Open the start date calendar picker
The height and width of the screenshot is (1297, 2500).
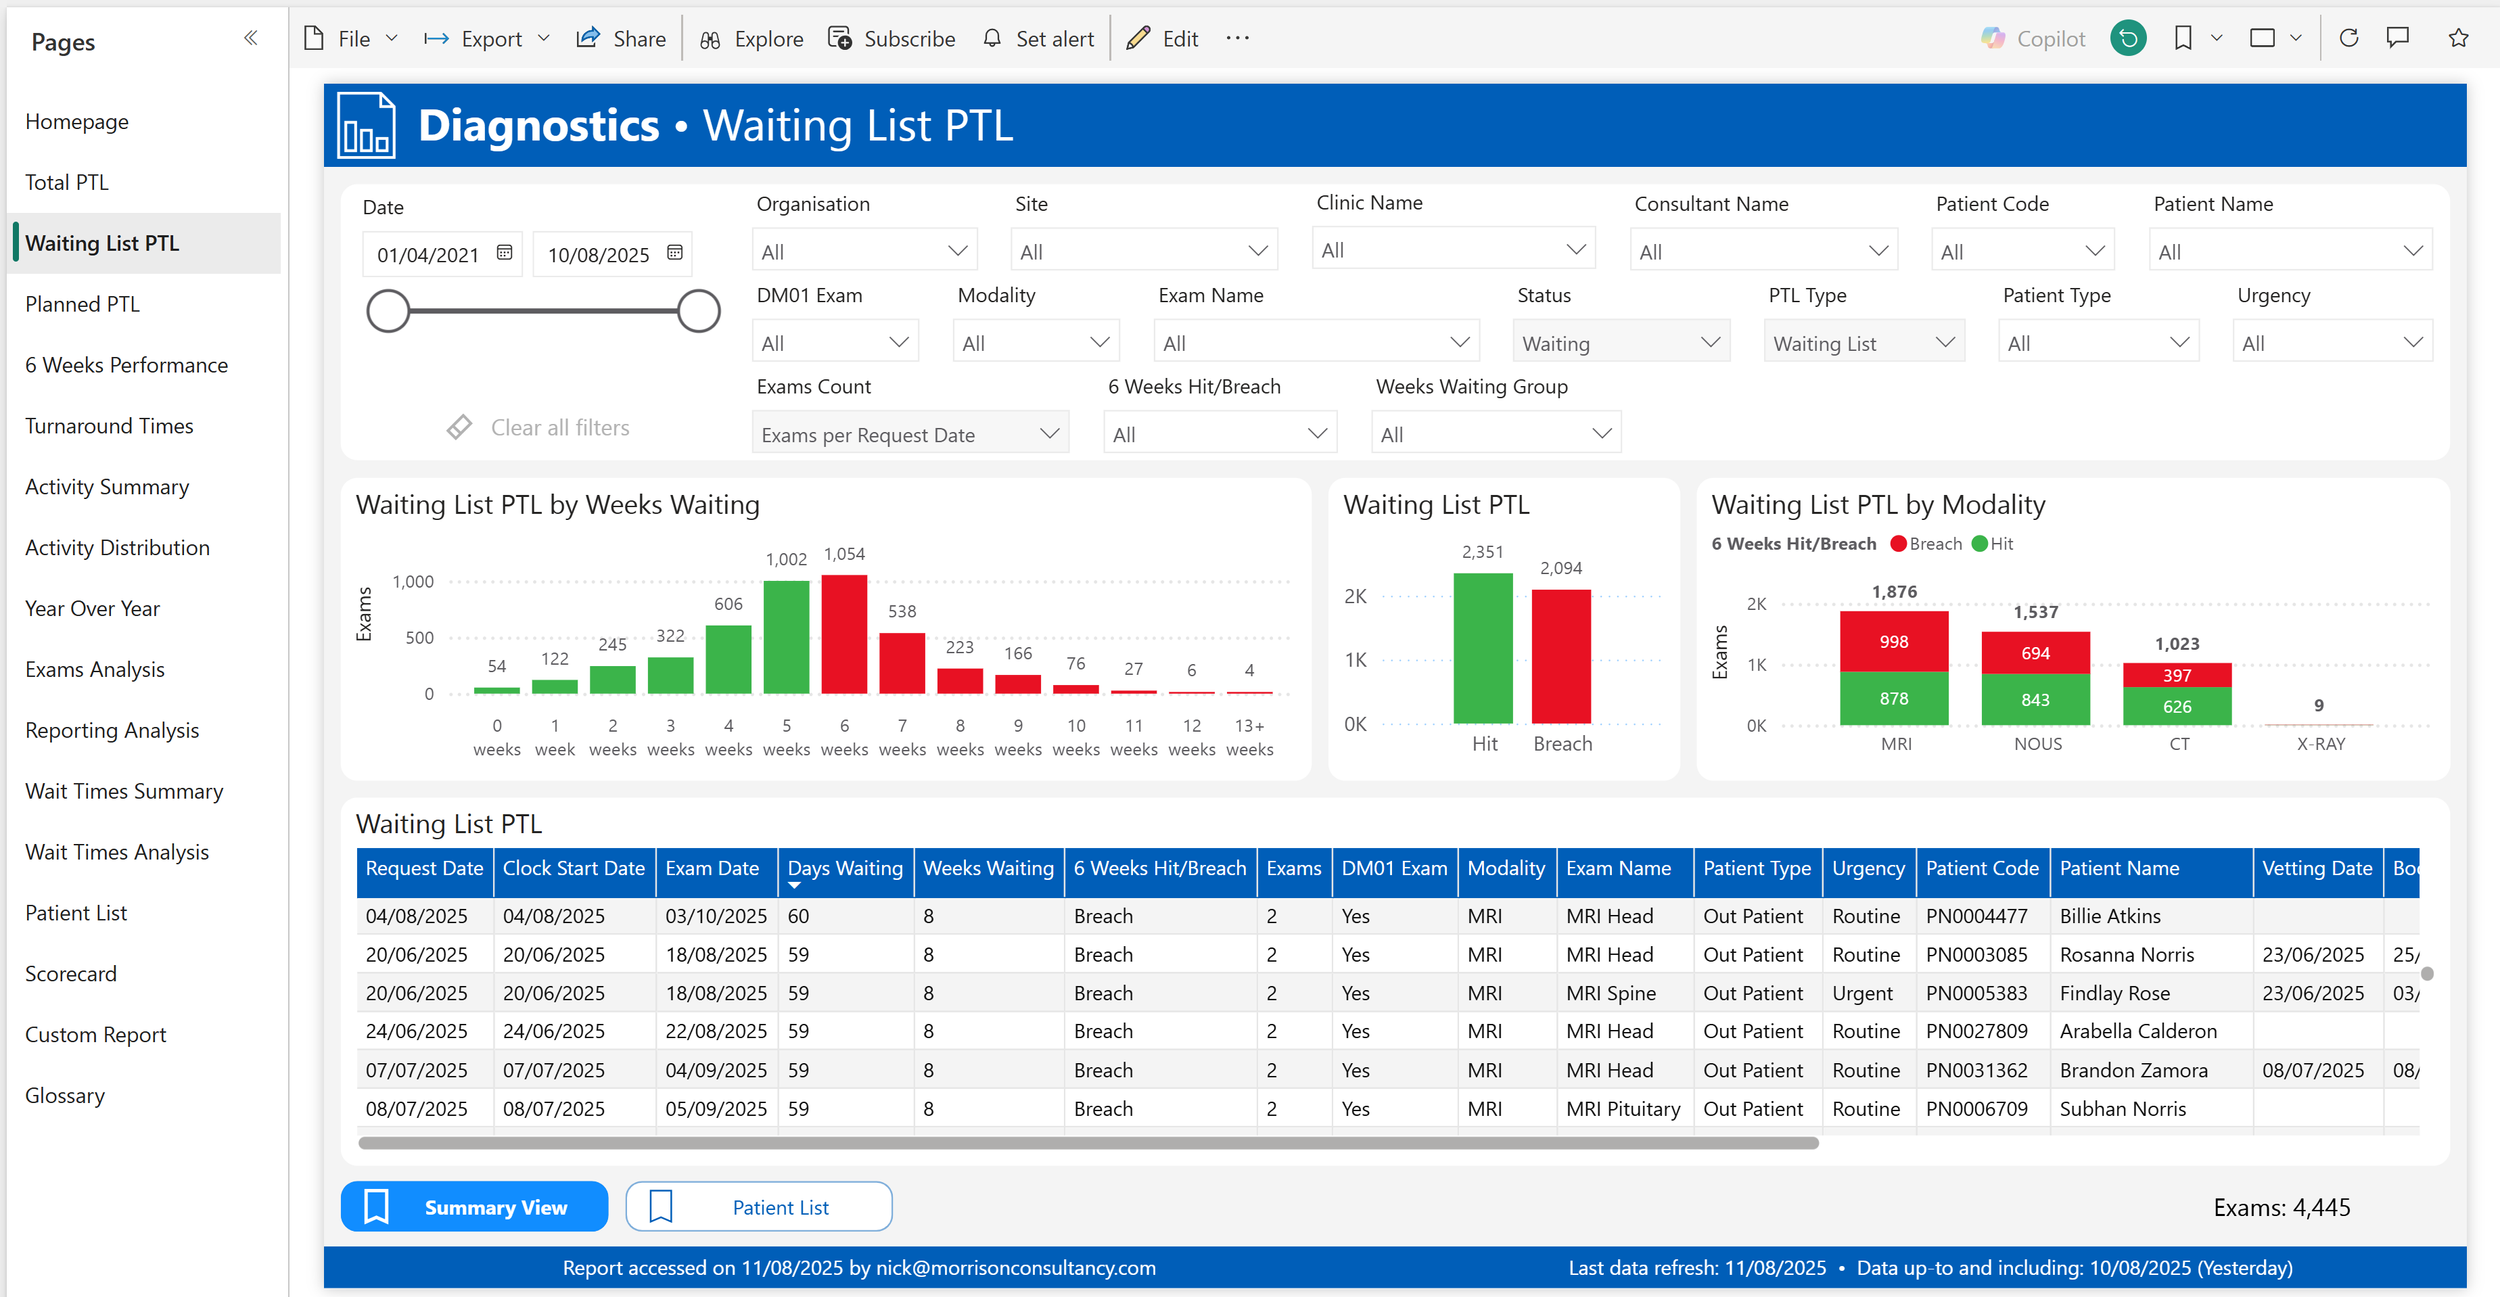(505, 253)
